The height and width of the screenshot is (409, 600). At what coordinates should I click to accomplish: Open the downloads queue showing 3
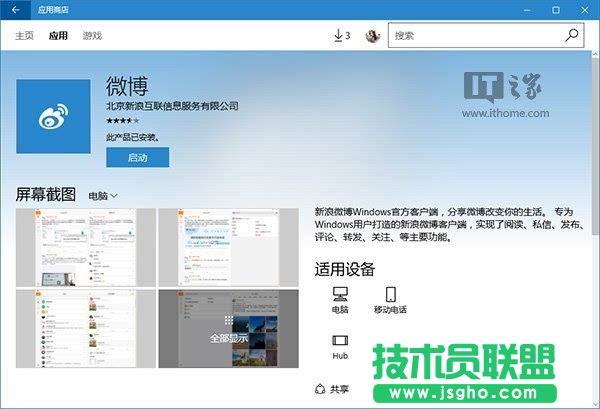[342, 36]
